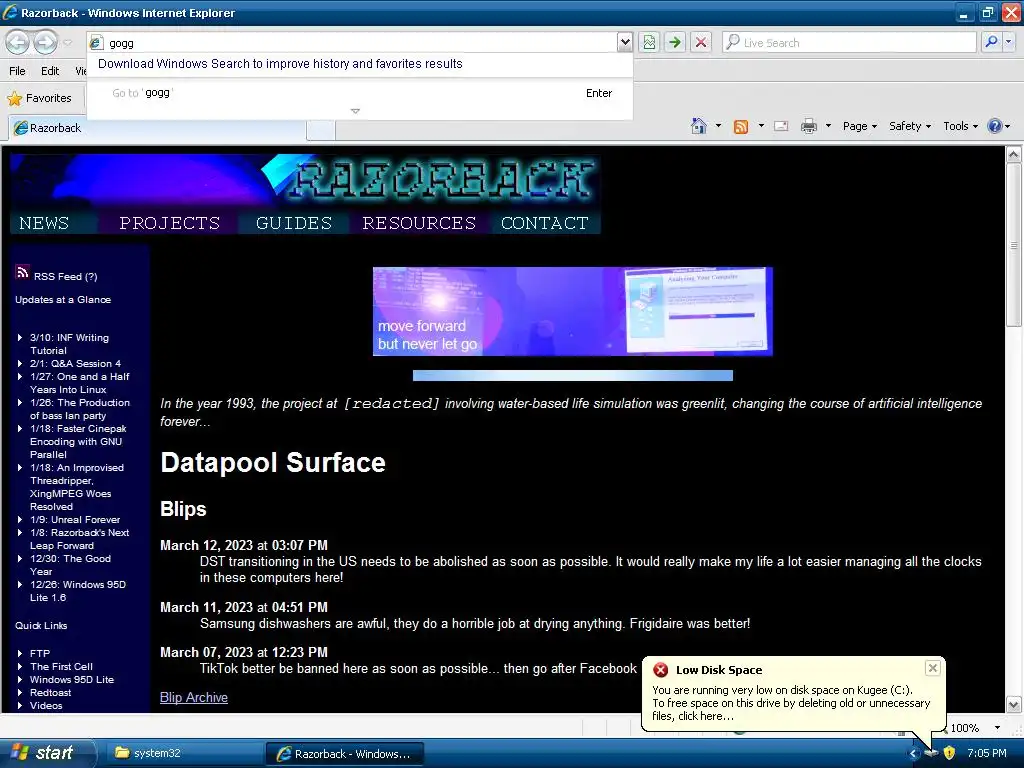Screen dimensions: 1024x768
Task: Click the orange RSS Feed icon in sidebar
Action: click(x=22, y=272)
